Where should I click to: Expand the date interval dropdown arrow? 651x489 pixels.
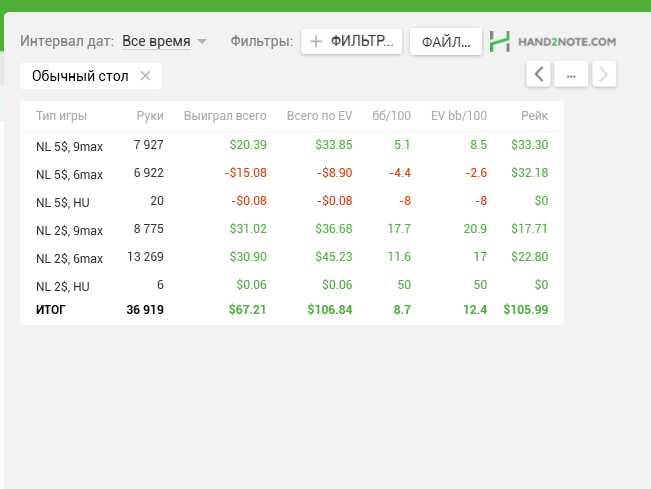click(202, 41)
